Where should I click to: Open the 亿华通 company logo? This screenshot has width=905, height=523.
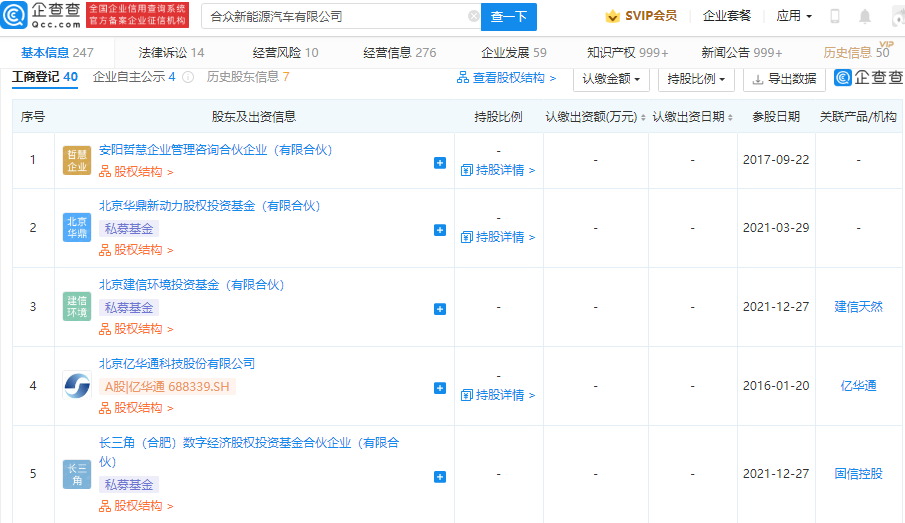click(77, 385)
